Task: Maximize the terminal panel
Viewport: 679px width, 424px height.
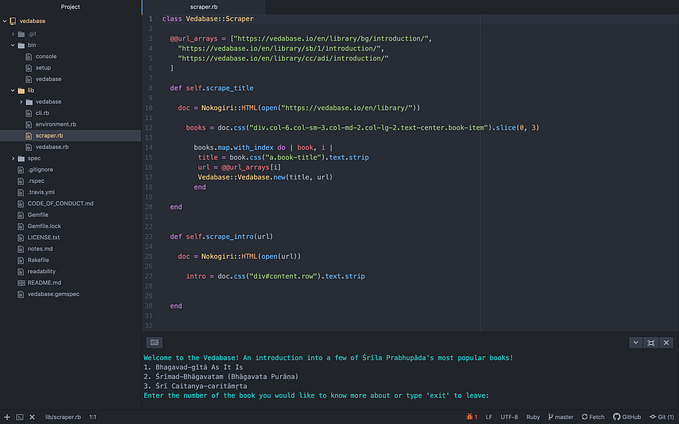Action: coord(651,343)
